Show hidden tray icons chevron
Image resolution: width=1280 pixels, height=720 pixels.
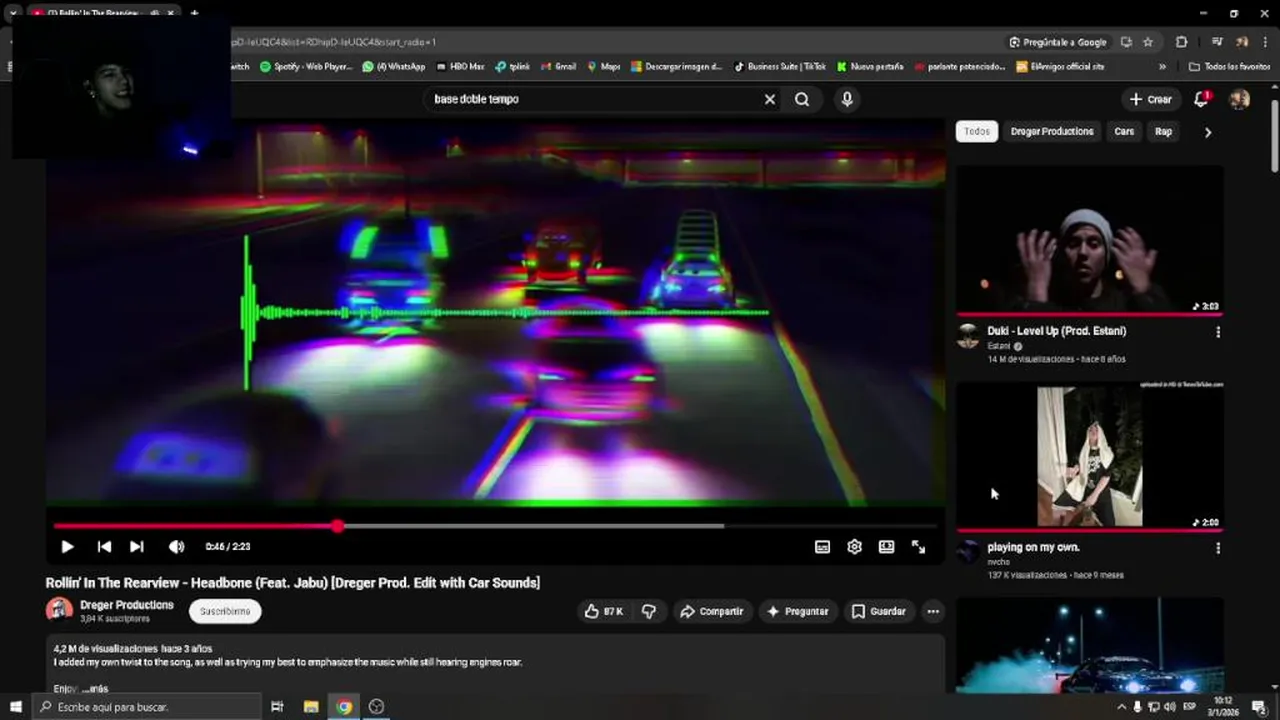pyautogui.click(x=1121, y=707)
